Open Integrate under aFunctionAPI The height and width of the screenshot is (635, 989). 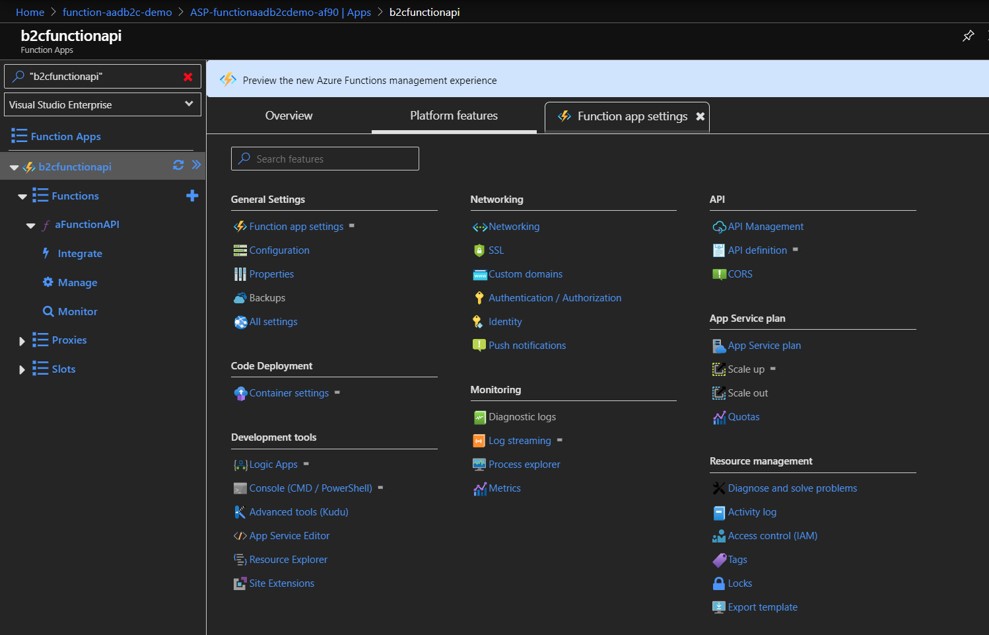tap(79, 253)
